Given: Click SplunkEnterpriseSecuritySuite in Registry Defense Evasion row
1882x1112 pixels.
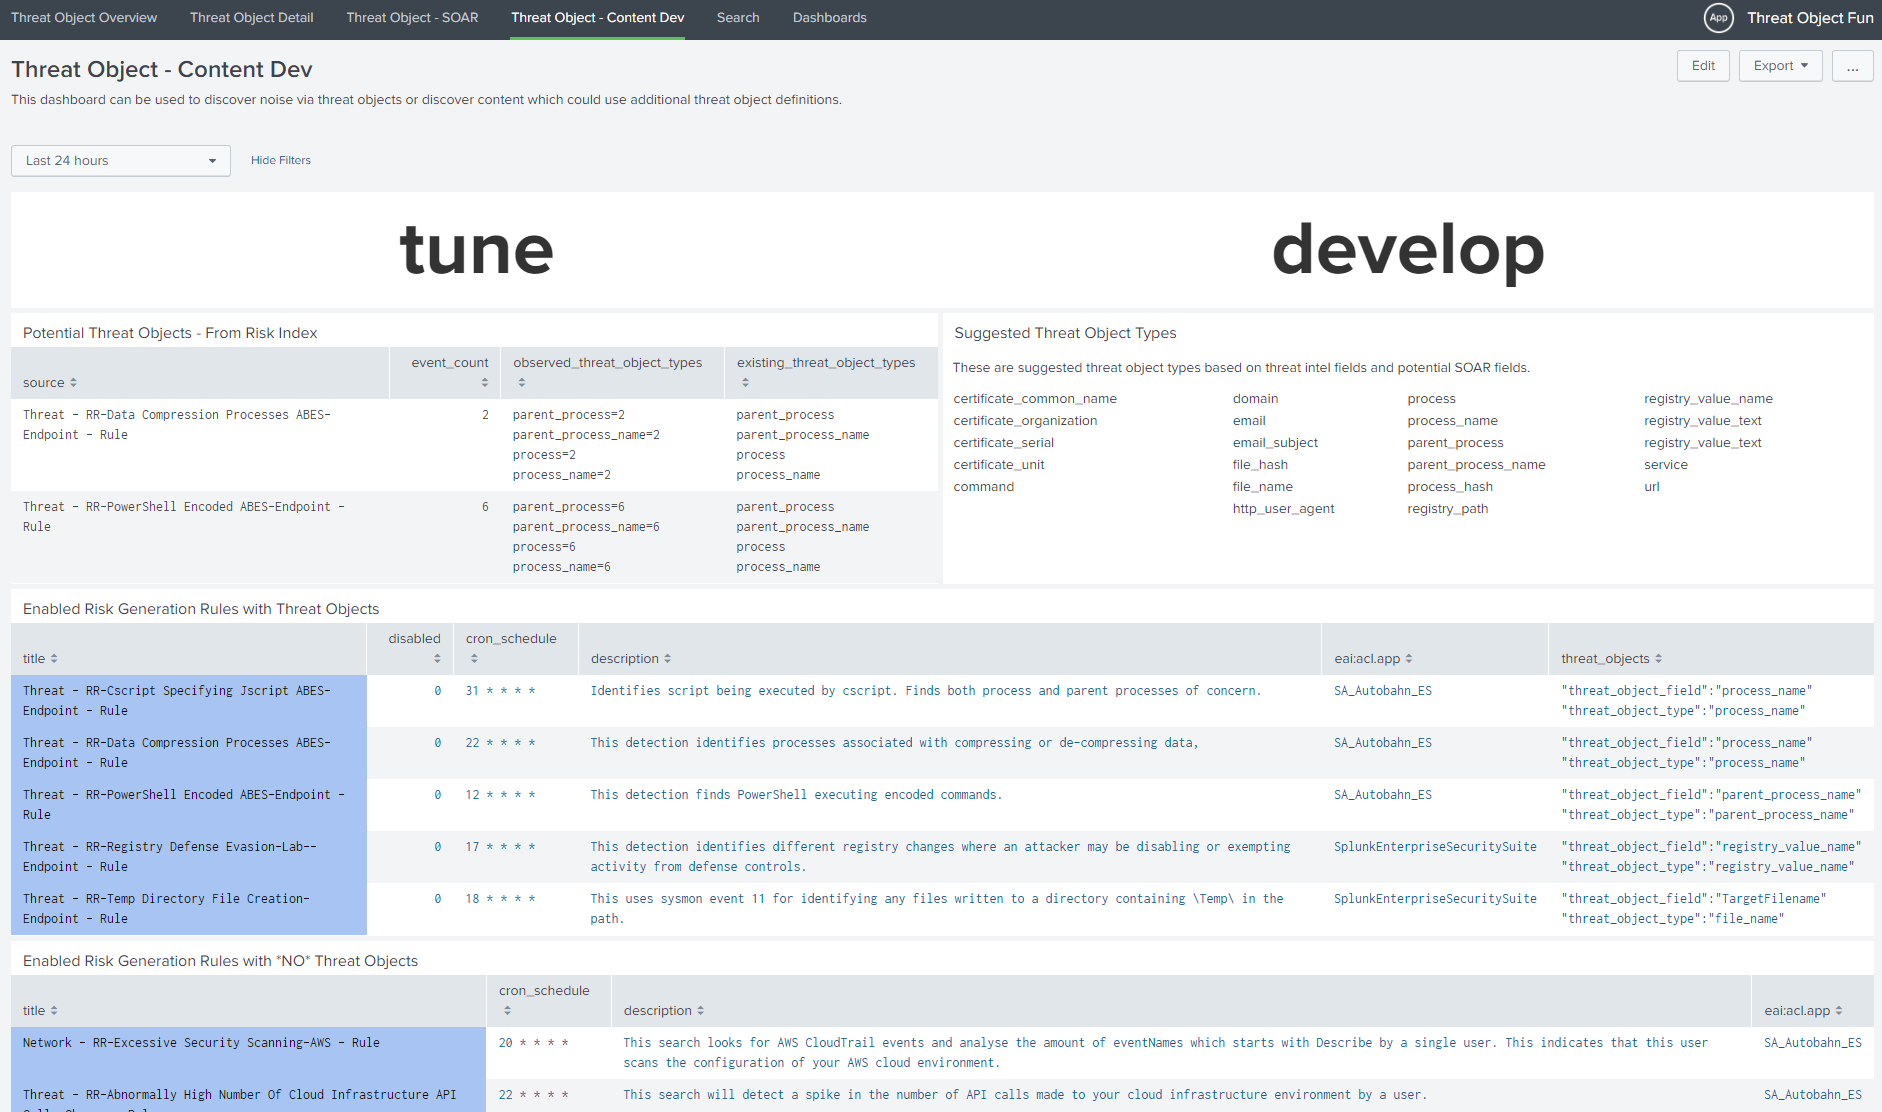Looking at the screenshot, I should (x=1435, y=847).
